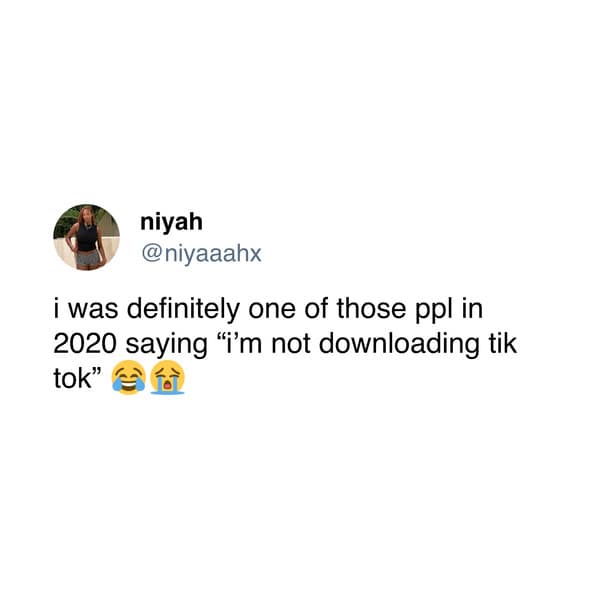
Task: Click the word was in the first line
Action: 92,310
